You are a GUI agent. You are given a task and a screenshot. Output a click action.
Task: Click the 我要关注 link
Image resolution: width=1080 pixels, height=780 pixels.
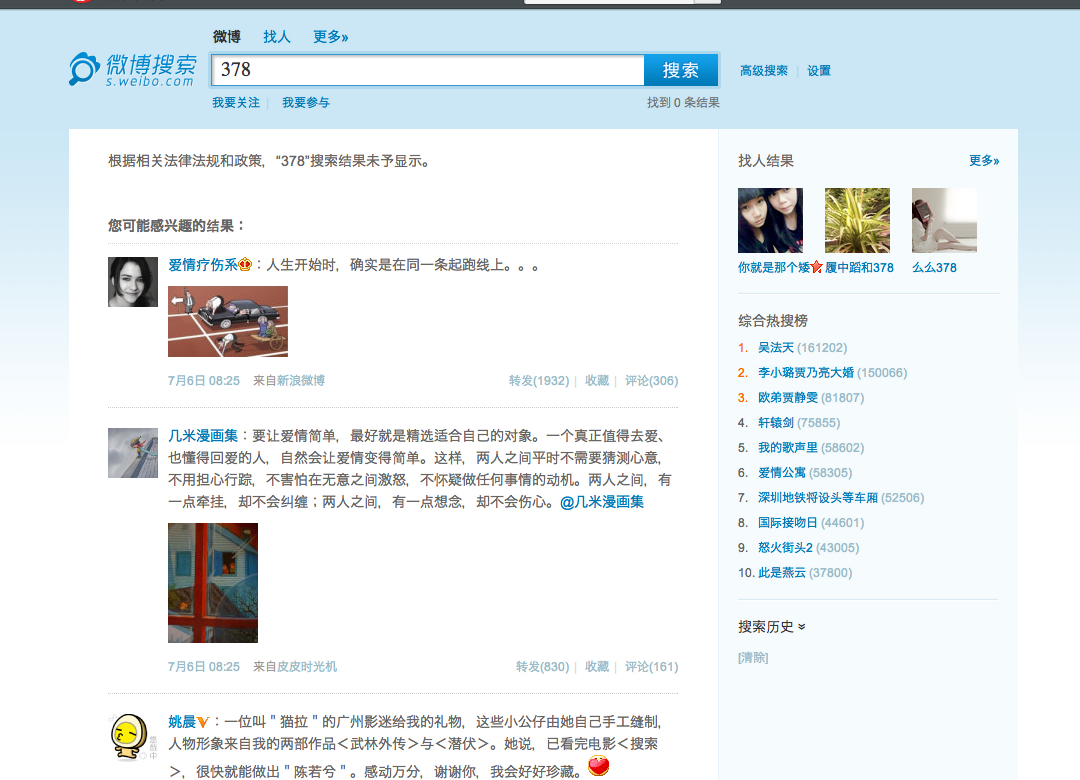[236, 103]
